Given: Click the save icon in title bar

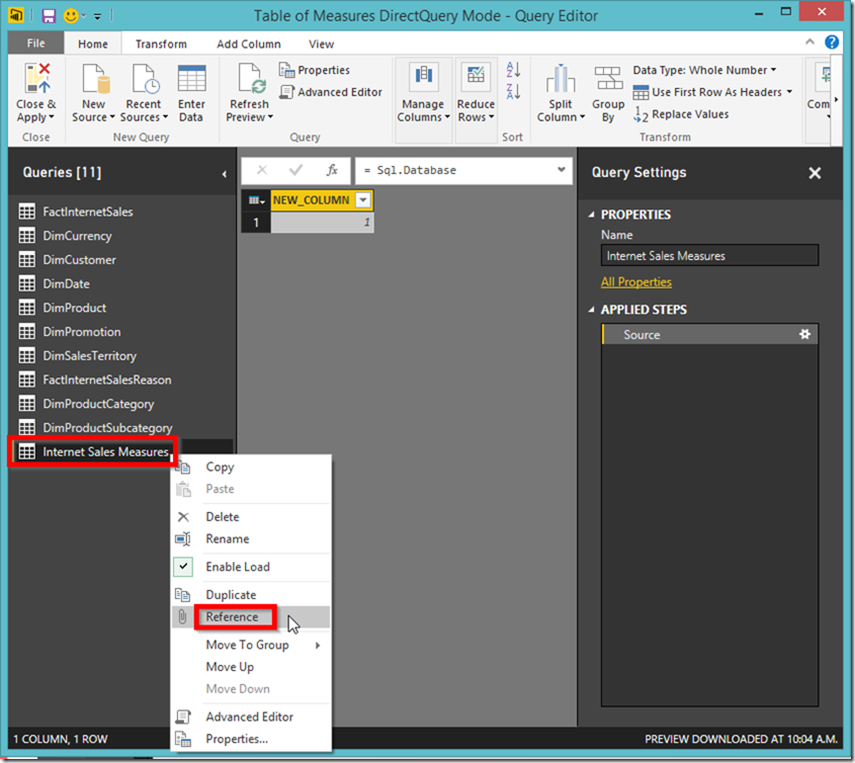Looking at the screenshot, I should 49,16.
